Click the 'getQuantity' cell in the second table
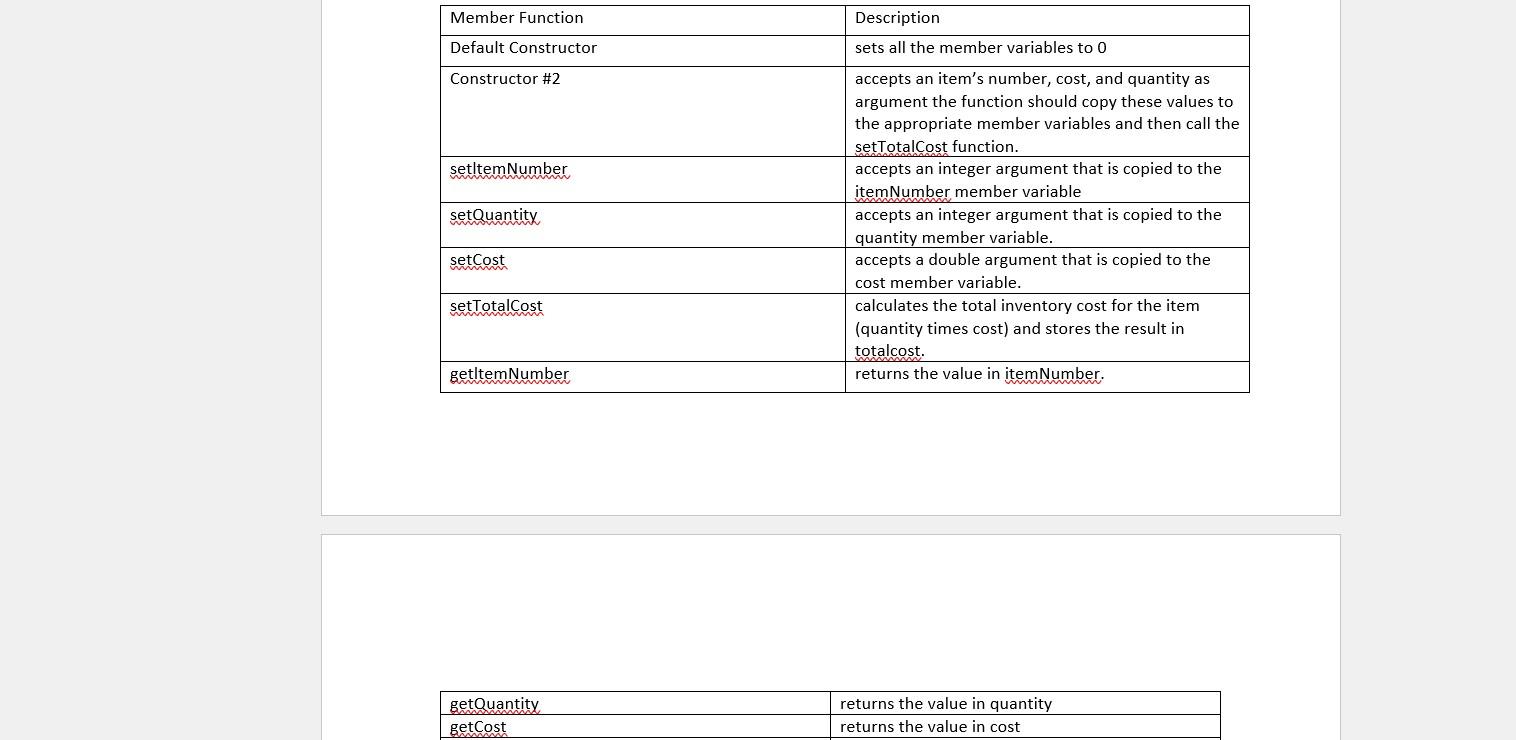 (x=494, y=704)
